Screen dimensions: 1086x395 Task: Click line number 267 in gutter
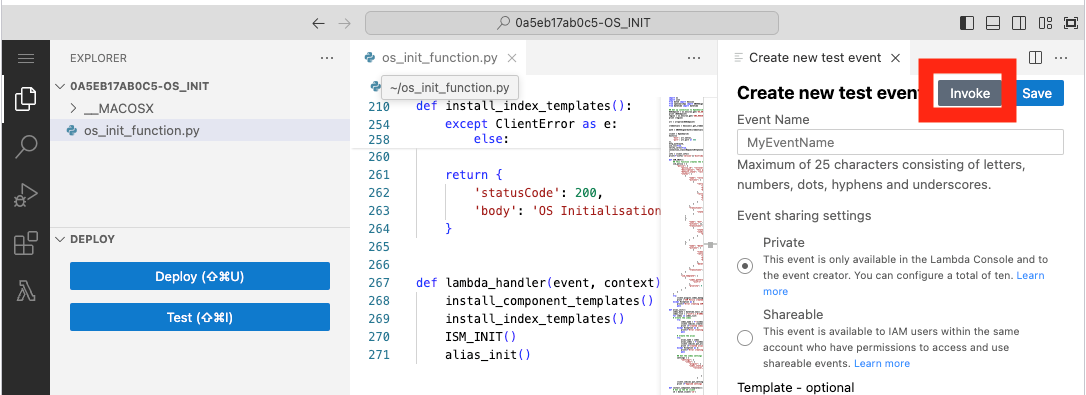point(378,283)
